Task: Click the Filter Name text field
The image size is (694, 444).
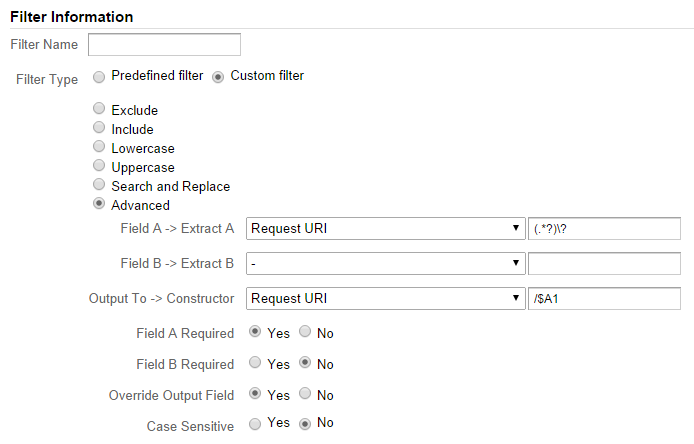Action: click(164, 44)
